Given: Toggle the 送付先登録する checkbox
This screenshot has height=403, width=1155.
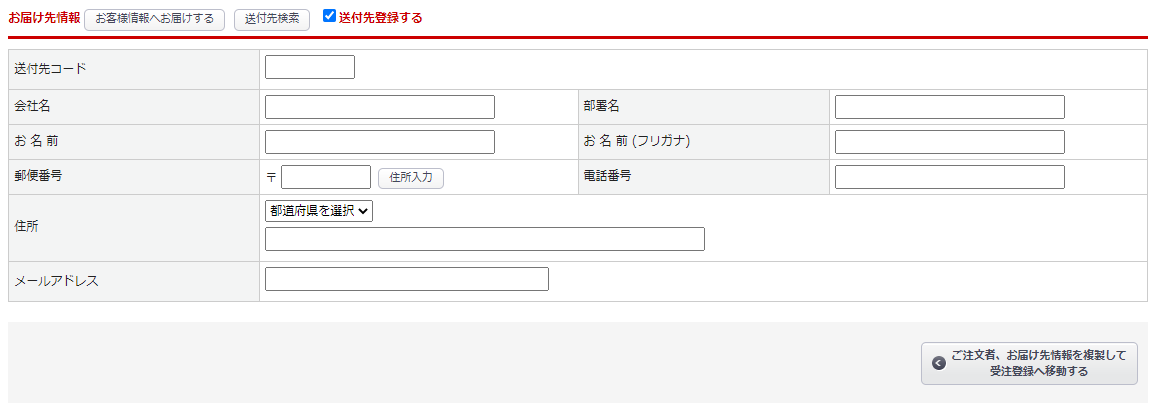Looking at the screenshot, I should coord(329,16).
